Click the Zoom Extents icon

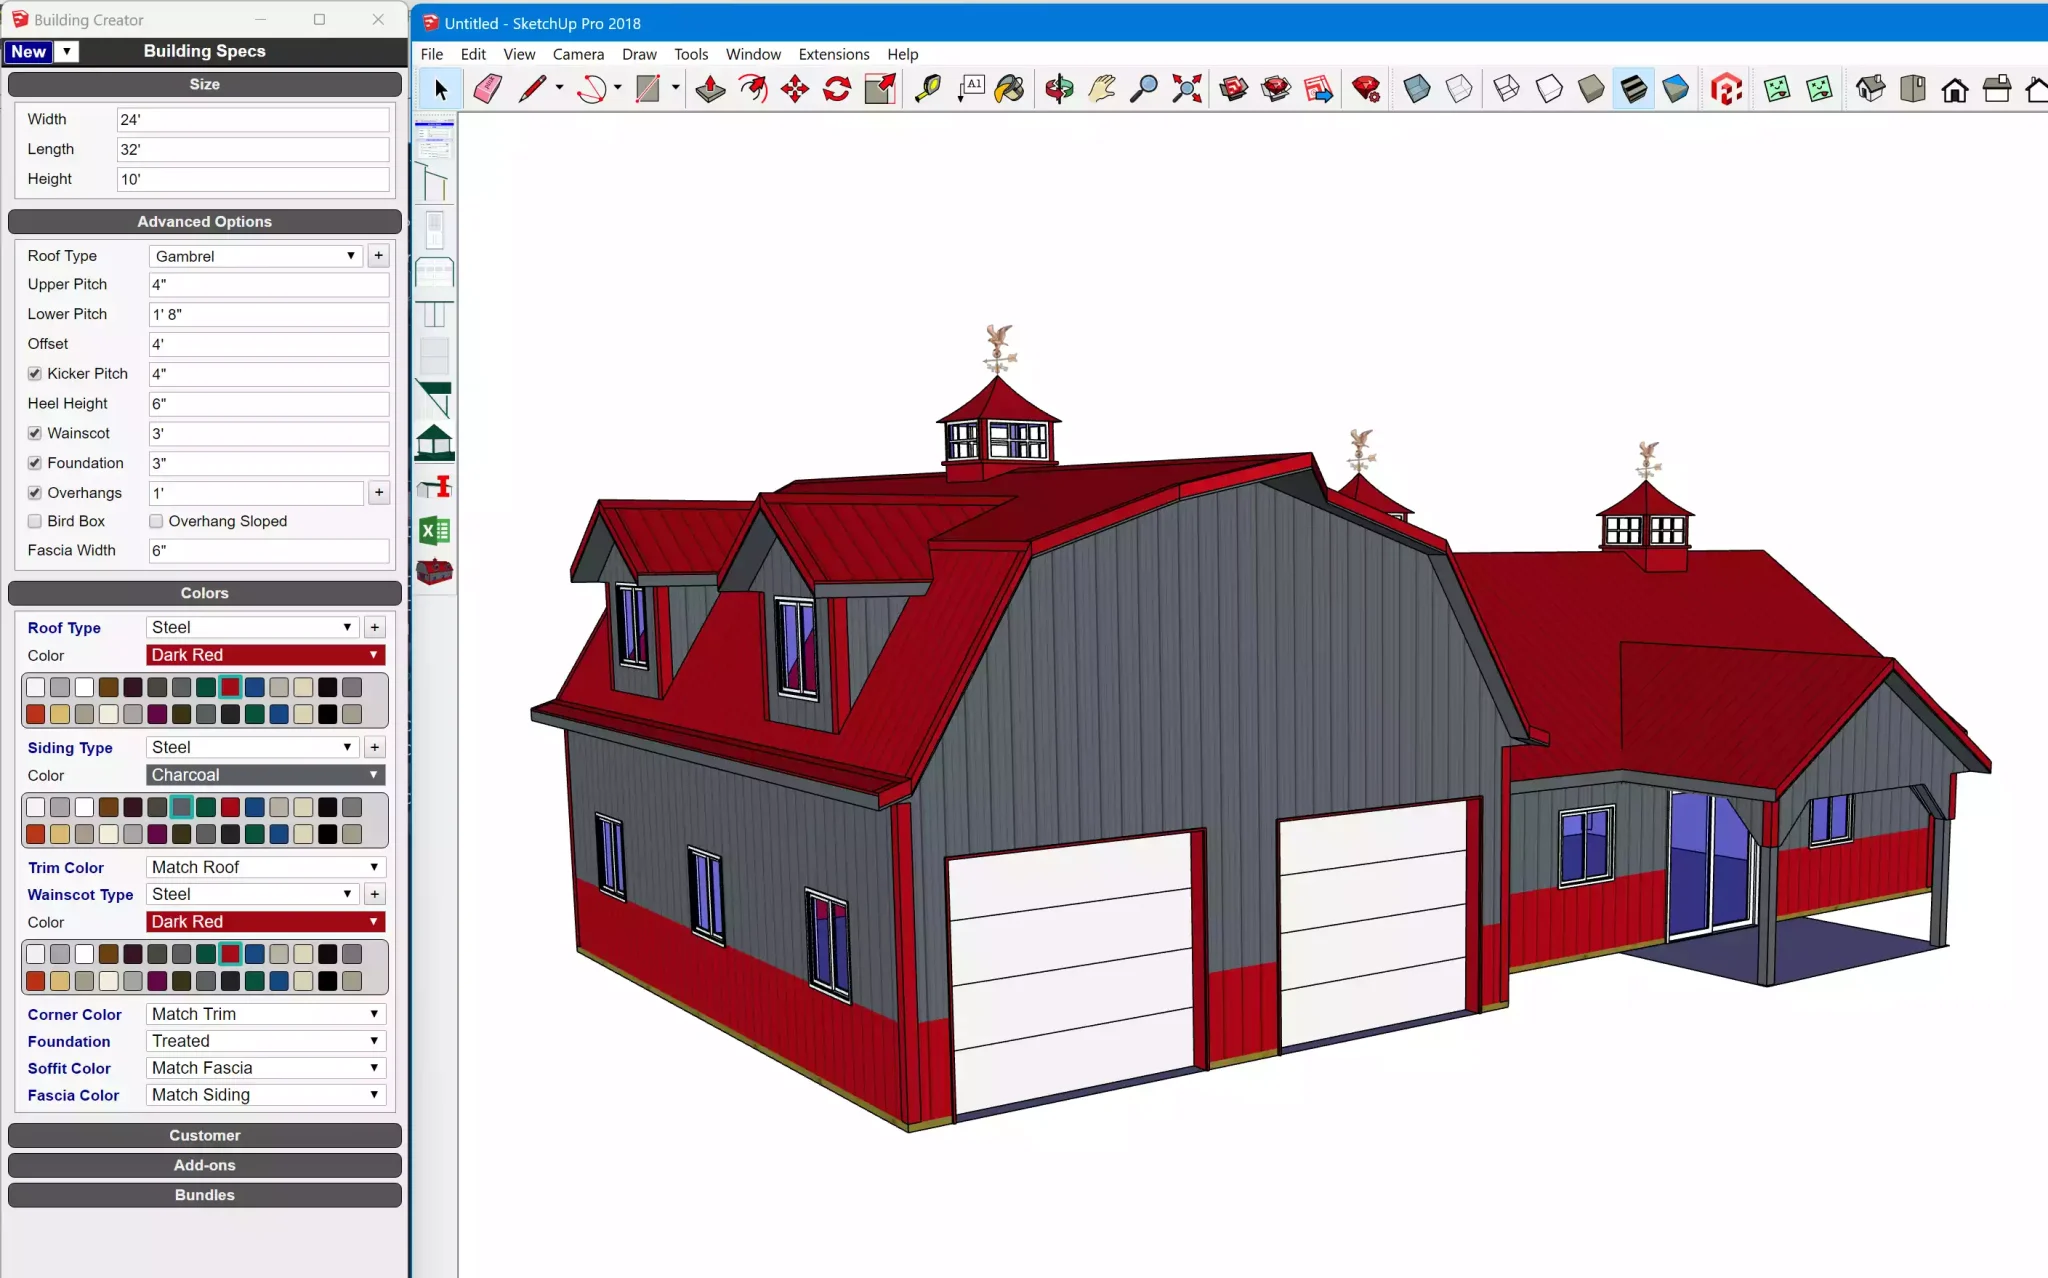[x=1186, y=89]
